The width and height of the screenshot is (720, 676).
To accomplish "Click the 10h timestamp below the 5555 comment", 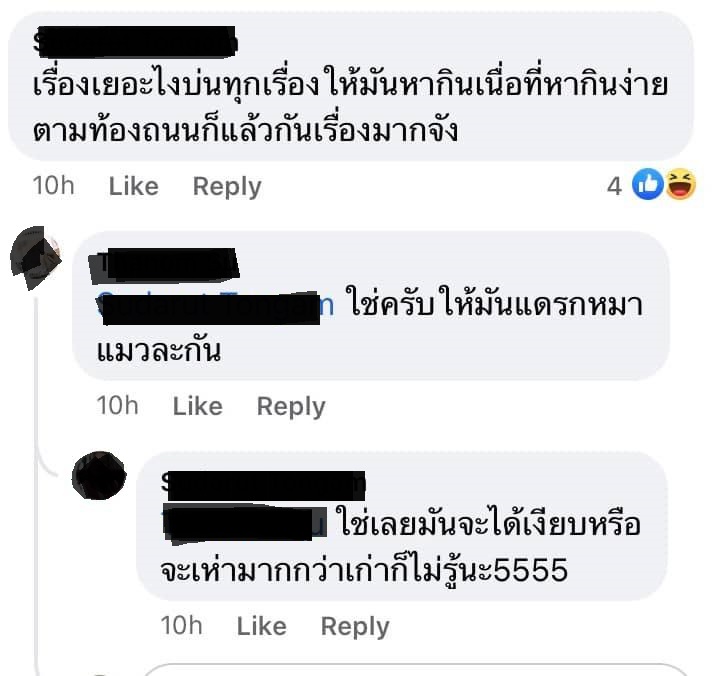I will pyautogui.click(x=181, y=626).
